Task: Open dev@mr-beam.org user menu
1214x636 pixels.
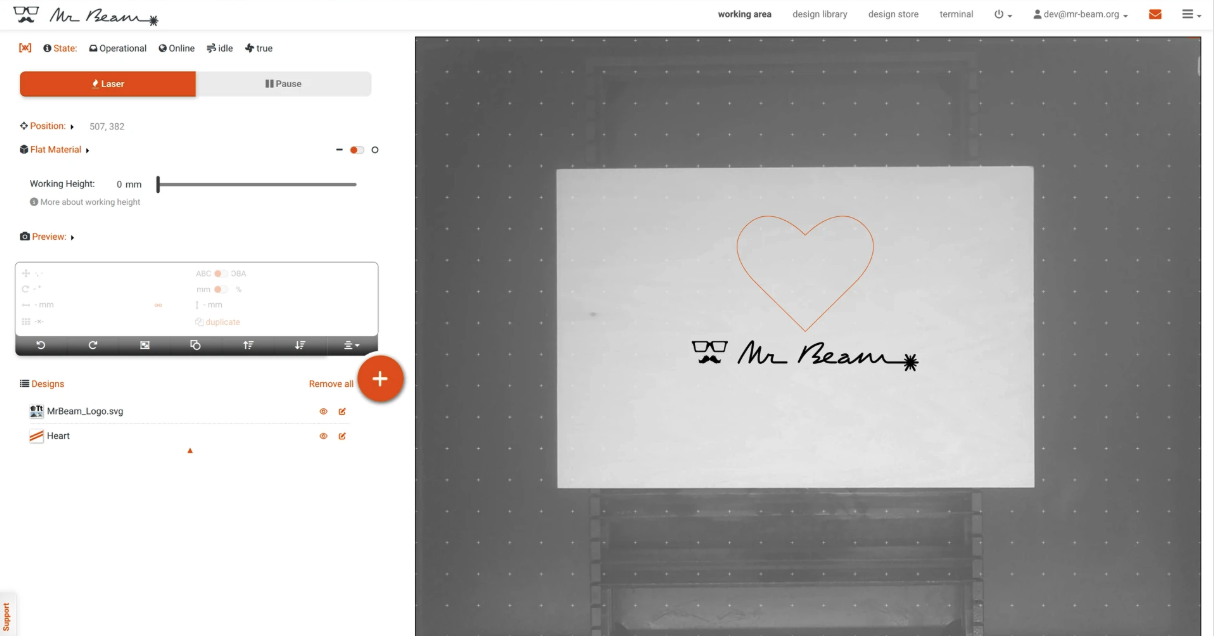Action: click(x=1080, y=15)
